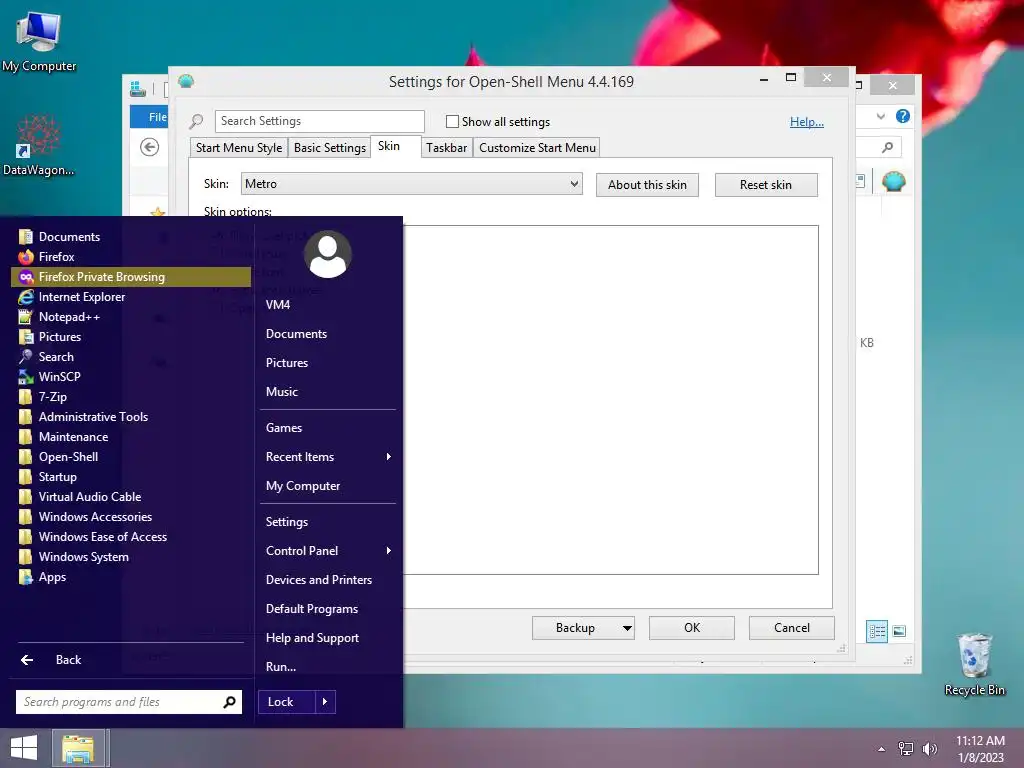Open the DataWagon desktop shortcut
The image size is (1024, 768).
coord(38,145)
